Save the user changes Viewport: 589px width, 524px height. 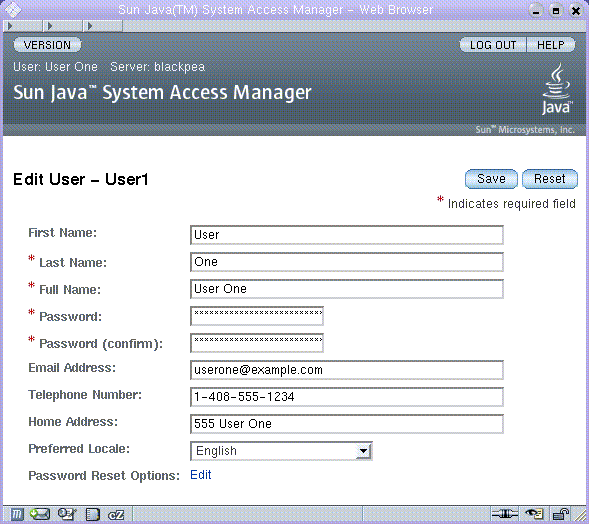pyautogui.click(x=491, y=179)
